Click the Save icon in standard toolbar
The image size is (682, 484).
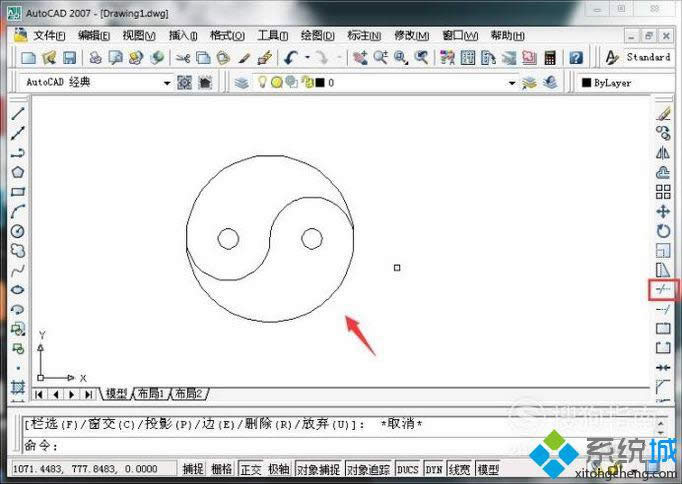coord(69,58)
